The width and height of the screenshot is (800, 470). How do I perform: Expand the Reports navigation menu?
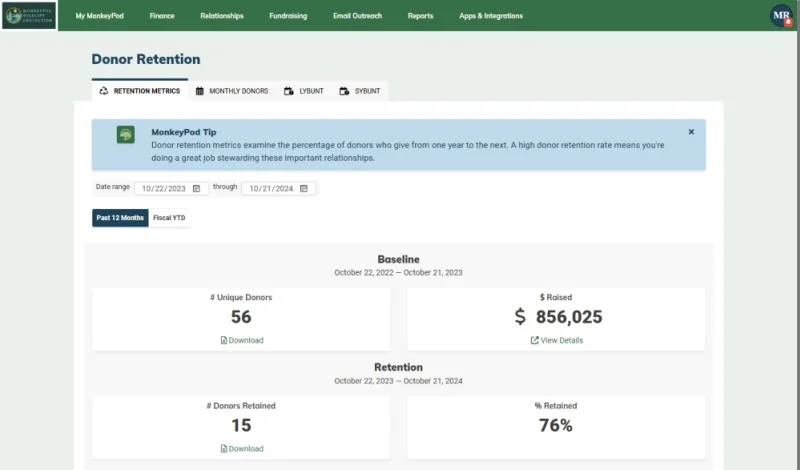tap(420, 16)
